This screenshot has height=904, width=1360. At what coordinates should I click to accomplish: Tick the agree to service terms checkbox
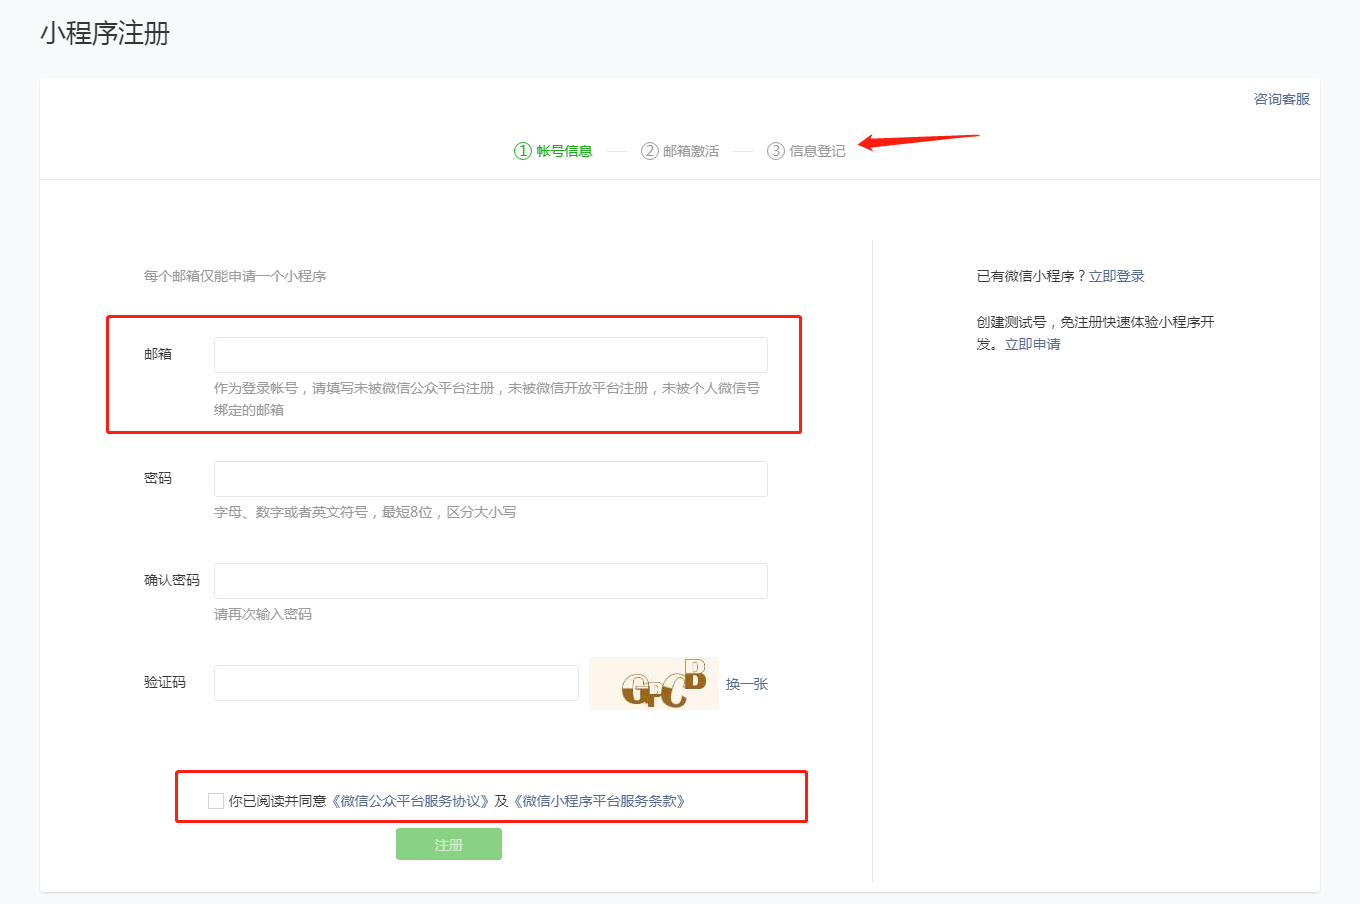click(216, 801)
